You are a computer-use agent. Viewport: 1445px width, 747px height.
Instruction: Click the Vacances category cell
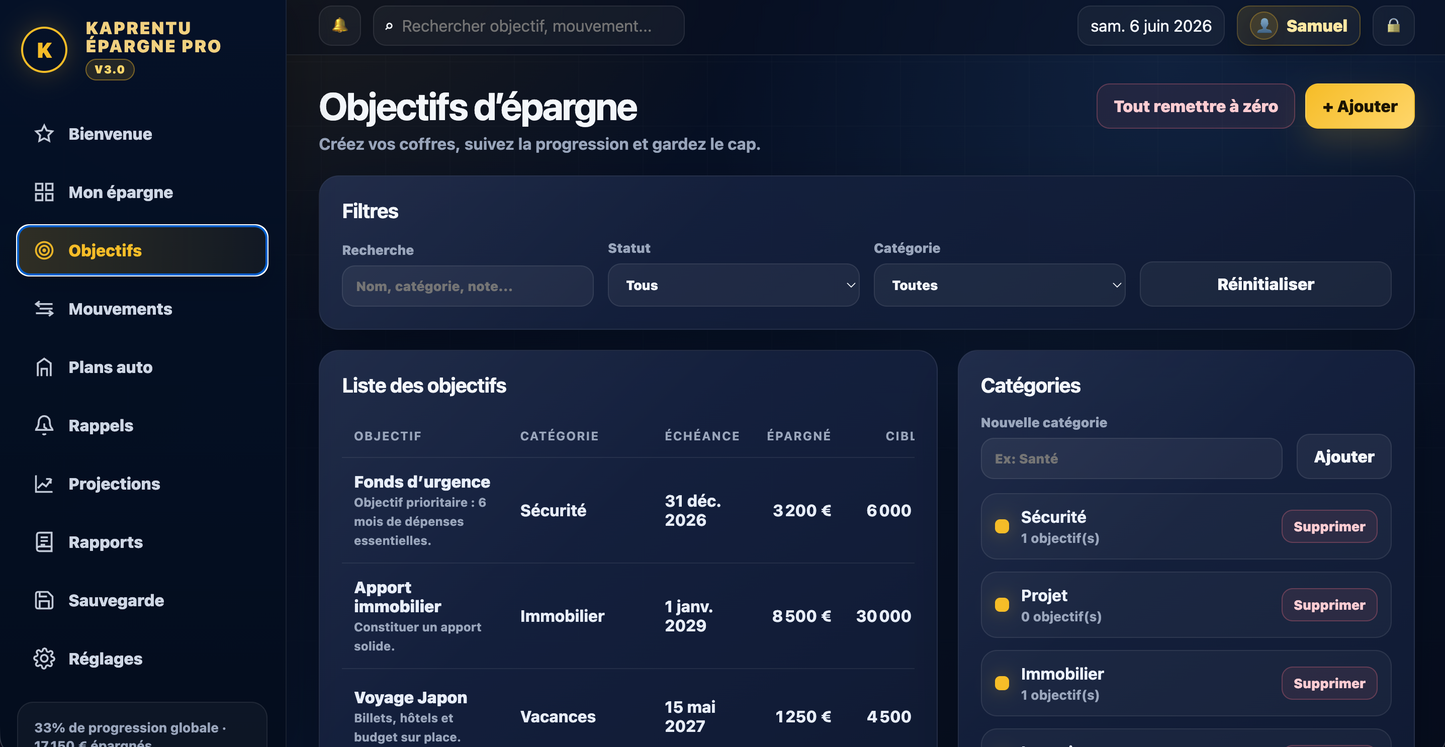point(558,717)
